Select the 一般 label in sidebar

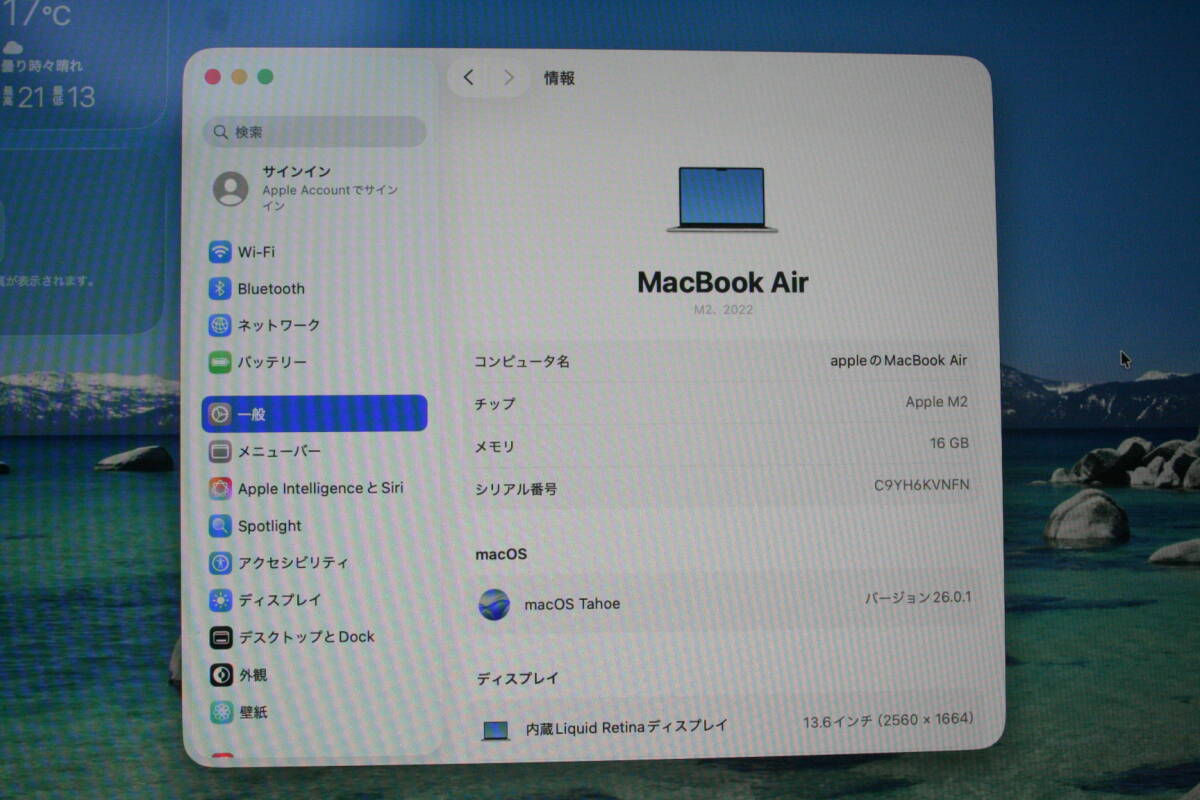point(252,414)
